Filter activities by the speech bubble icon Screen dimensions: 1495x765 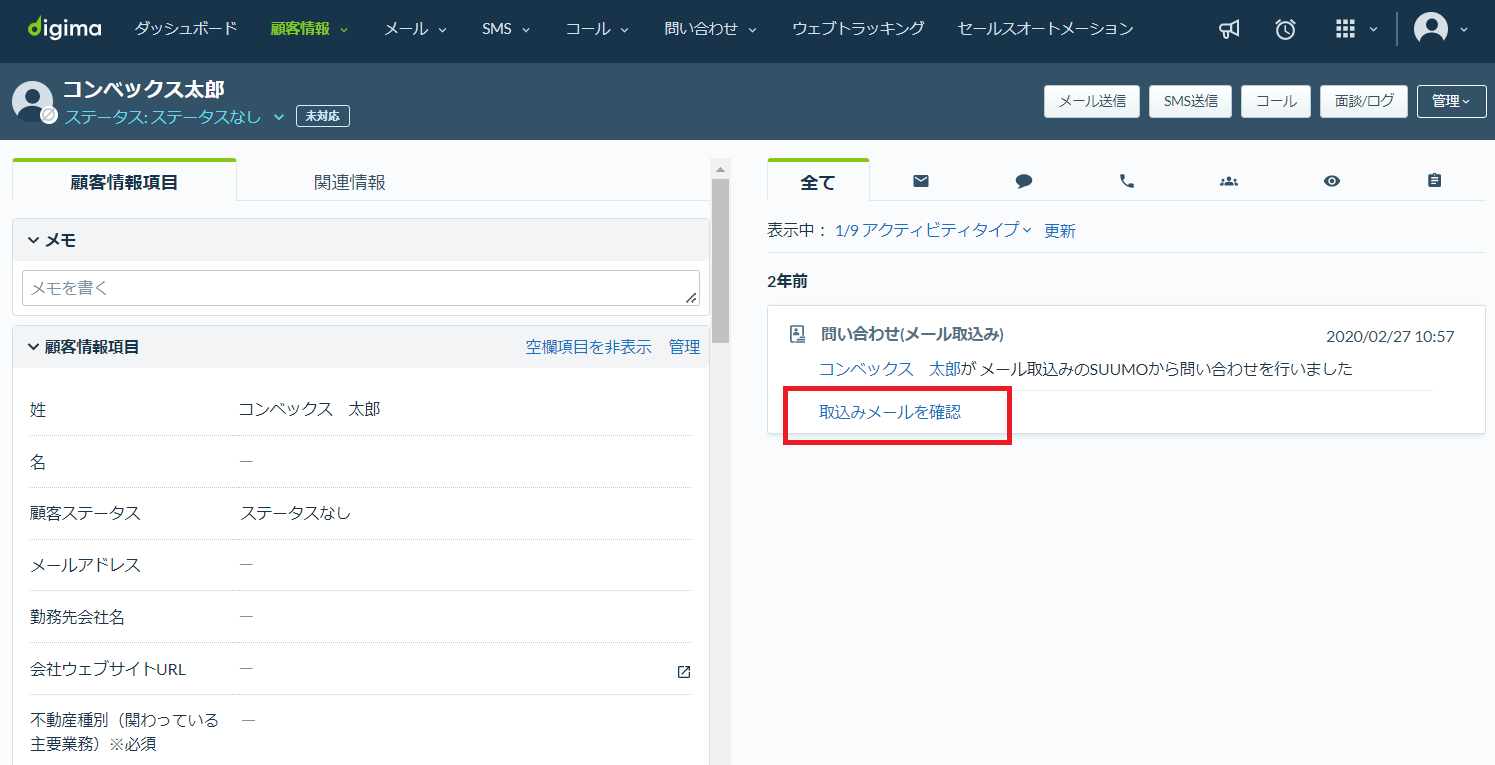point(1023,181)
